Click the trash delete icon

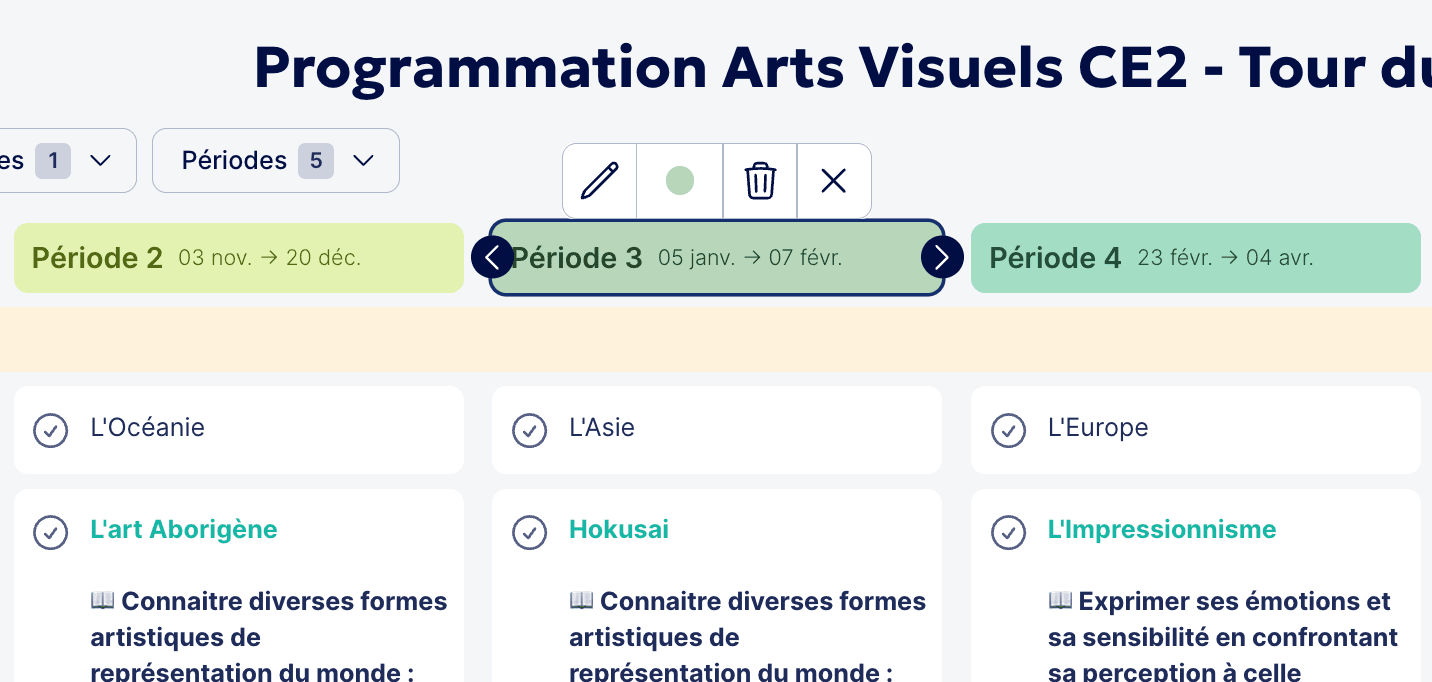tap(760, 181)
